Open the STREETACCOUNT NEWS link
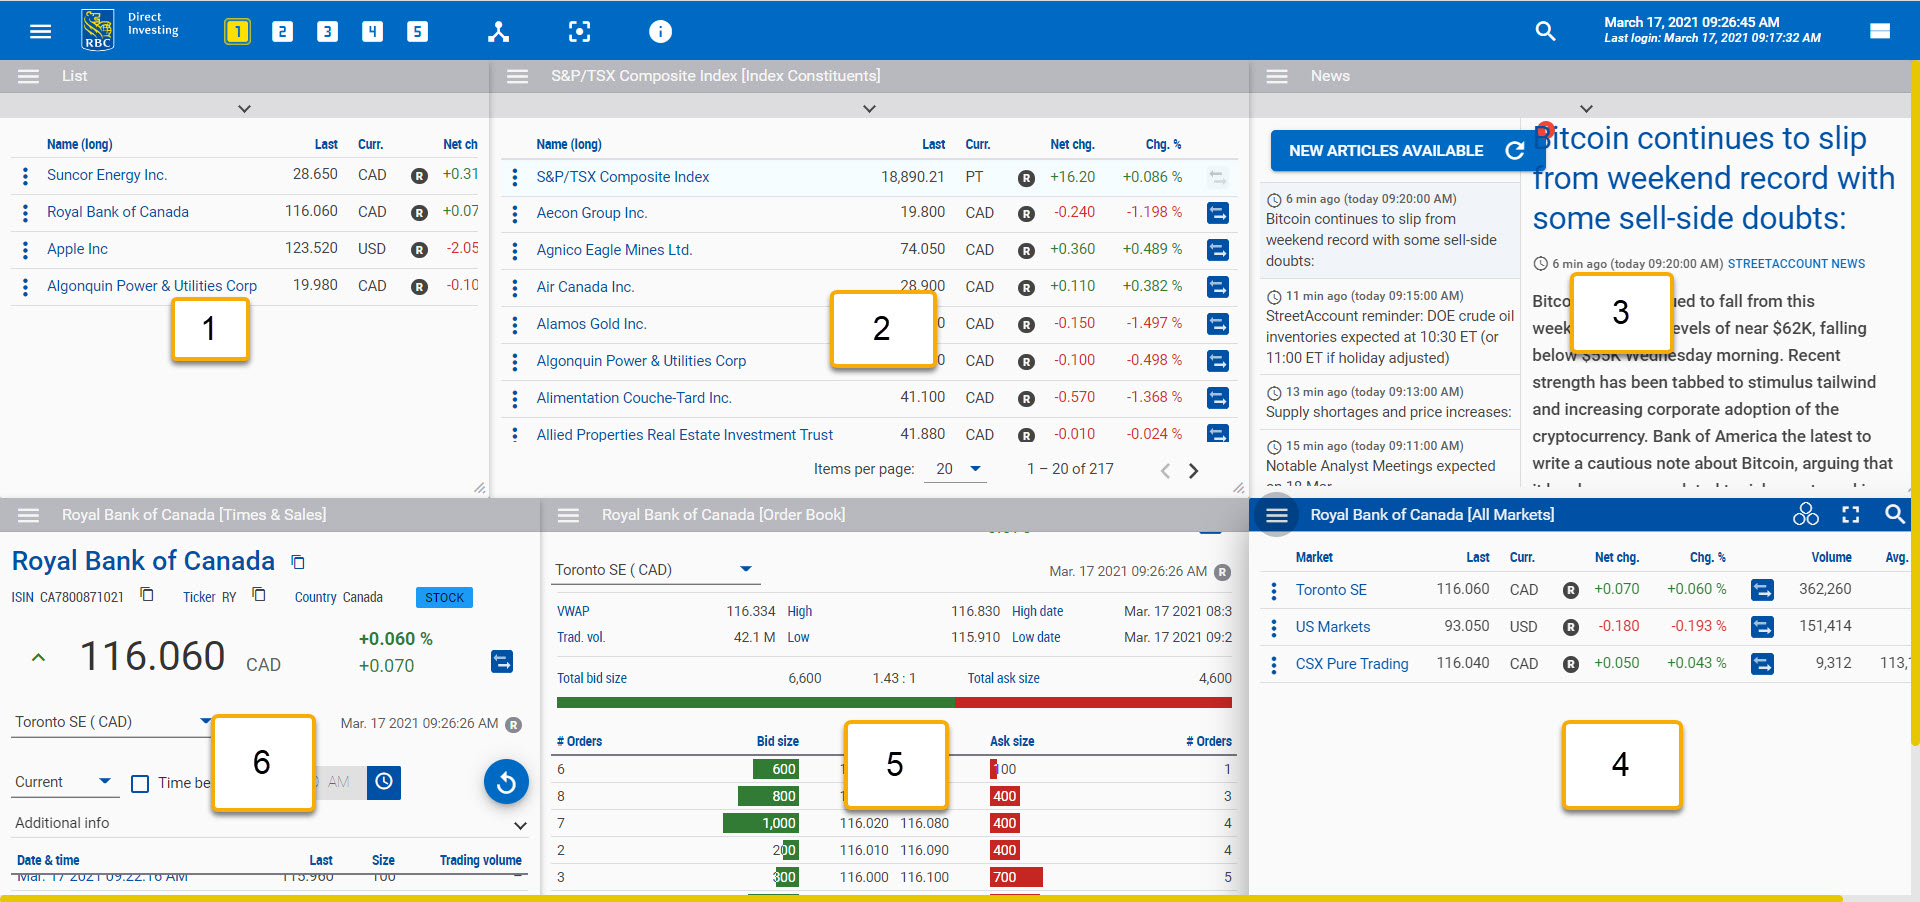Screen dimensions: 1920x902 (1796, 264)
